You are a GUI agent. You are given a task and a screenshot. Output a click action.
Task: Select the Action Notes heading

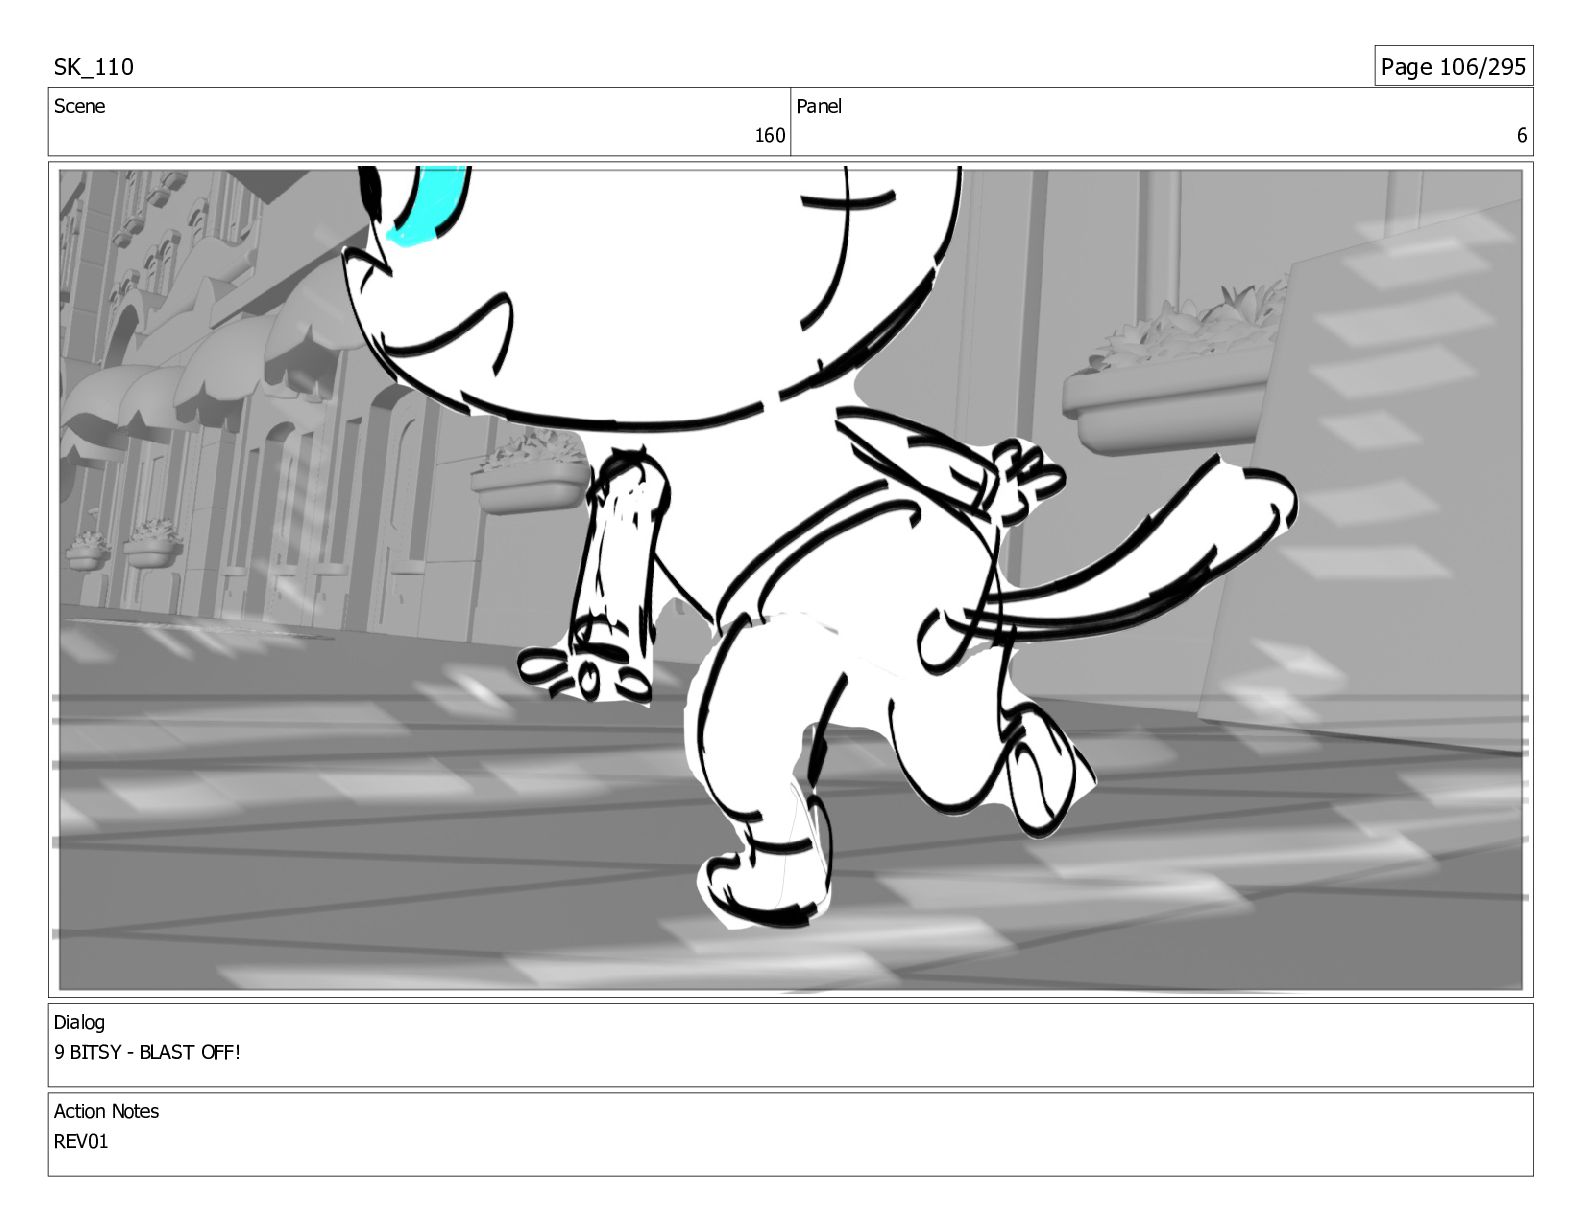point(106,1111)
